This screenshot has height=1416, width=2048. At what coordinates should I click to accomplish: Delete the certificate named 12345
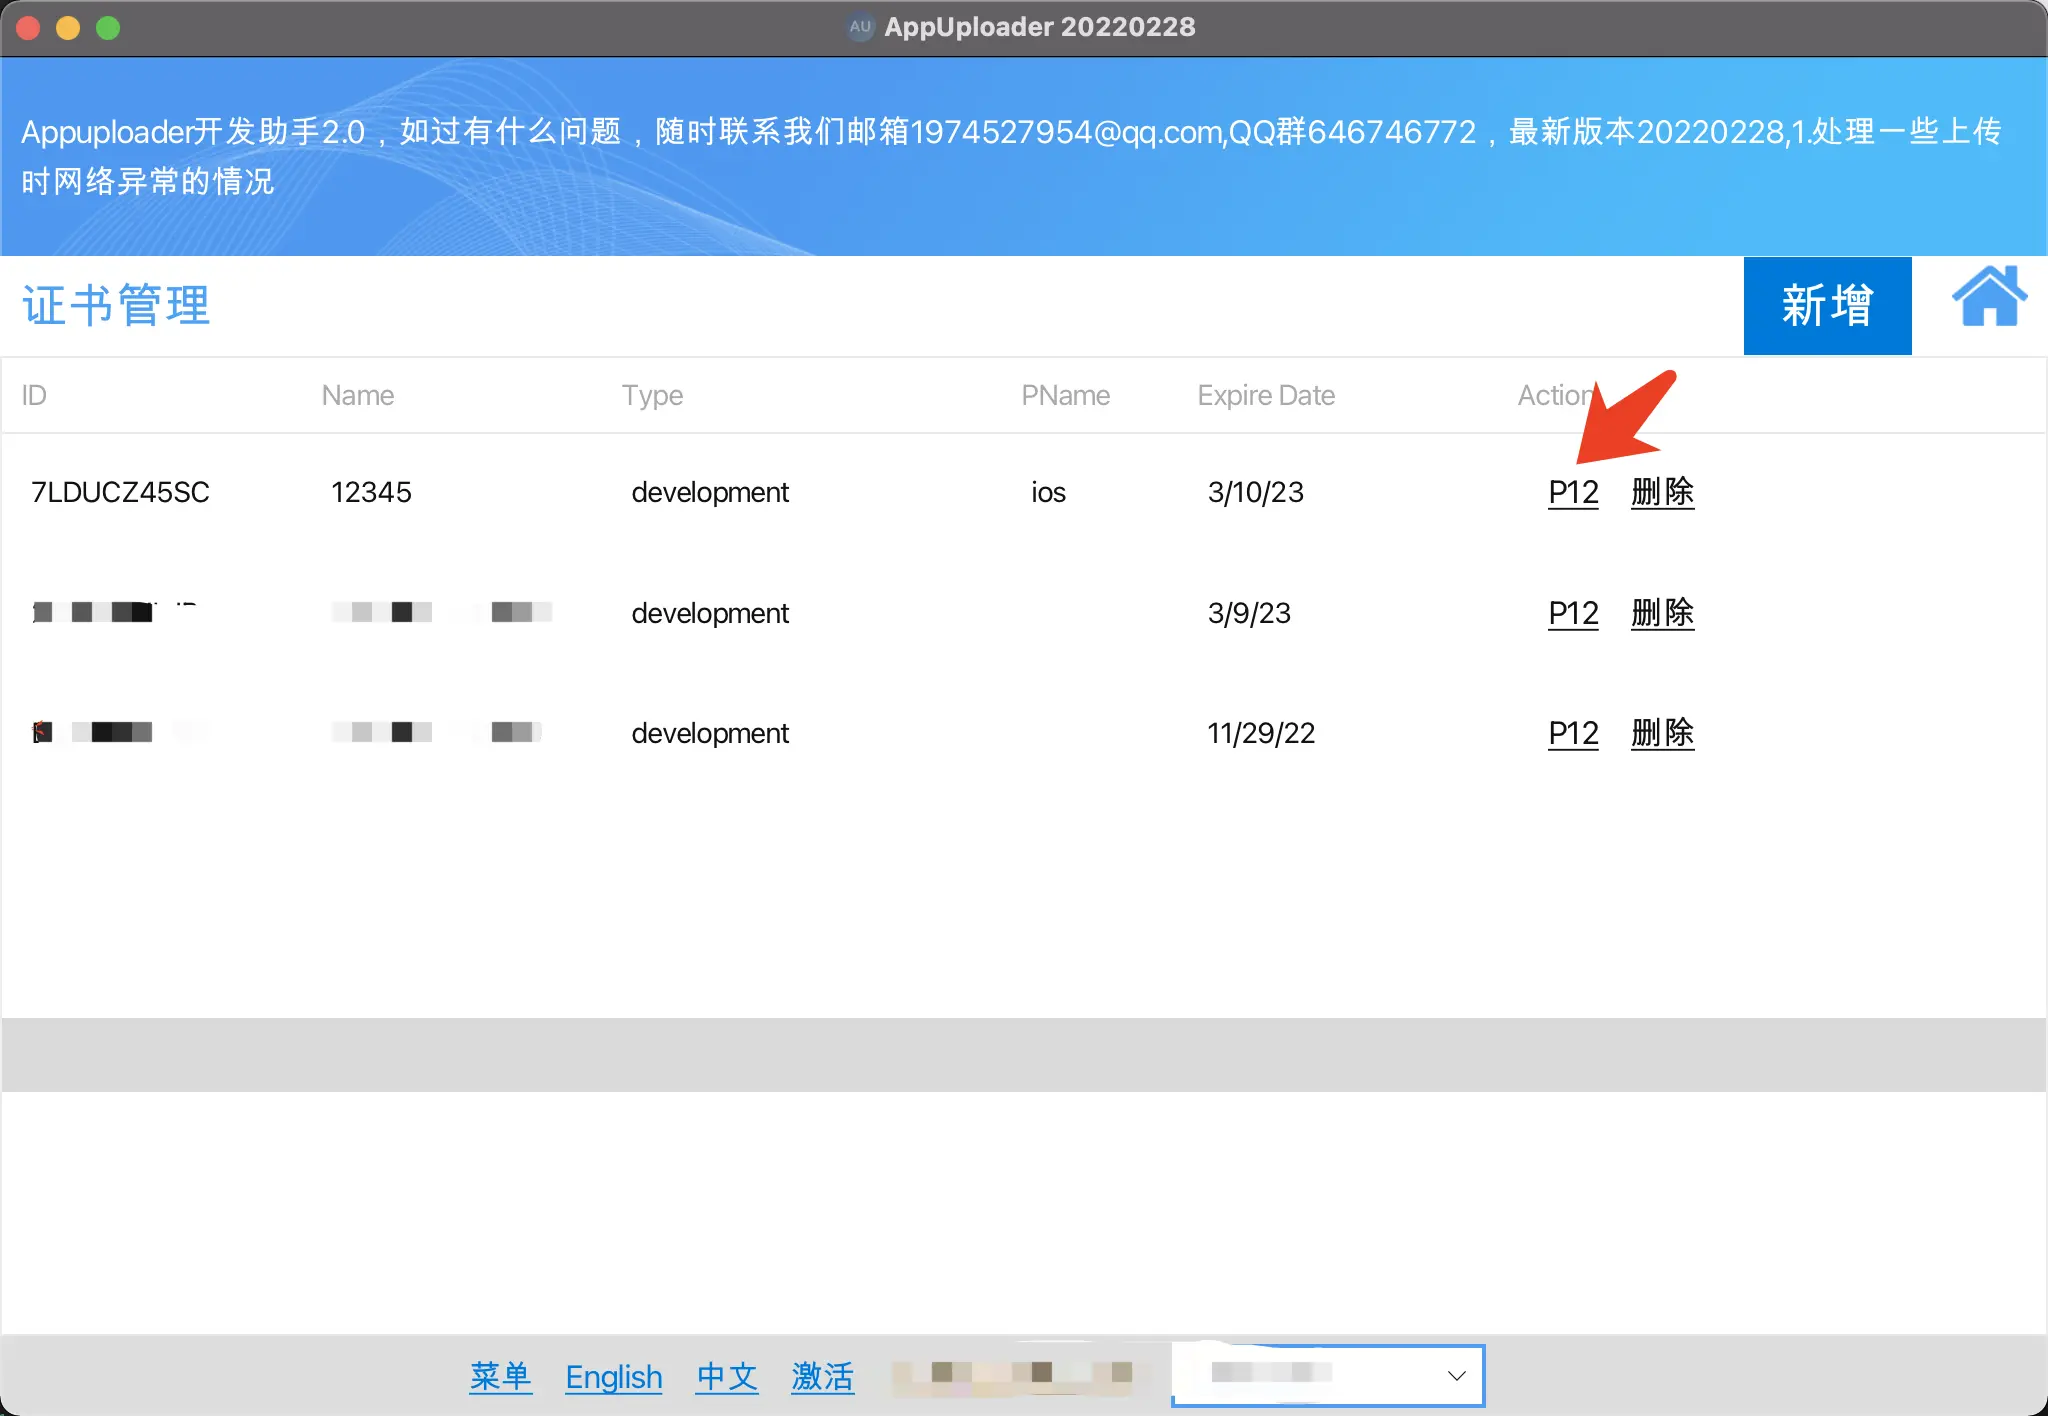1662,492
